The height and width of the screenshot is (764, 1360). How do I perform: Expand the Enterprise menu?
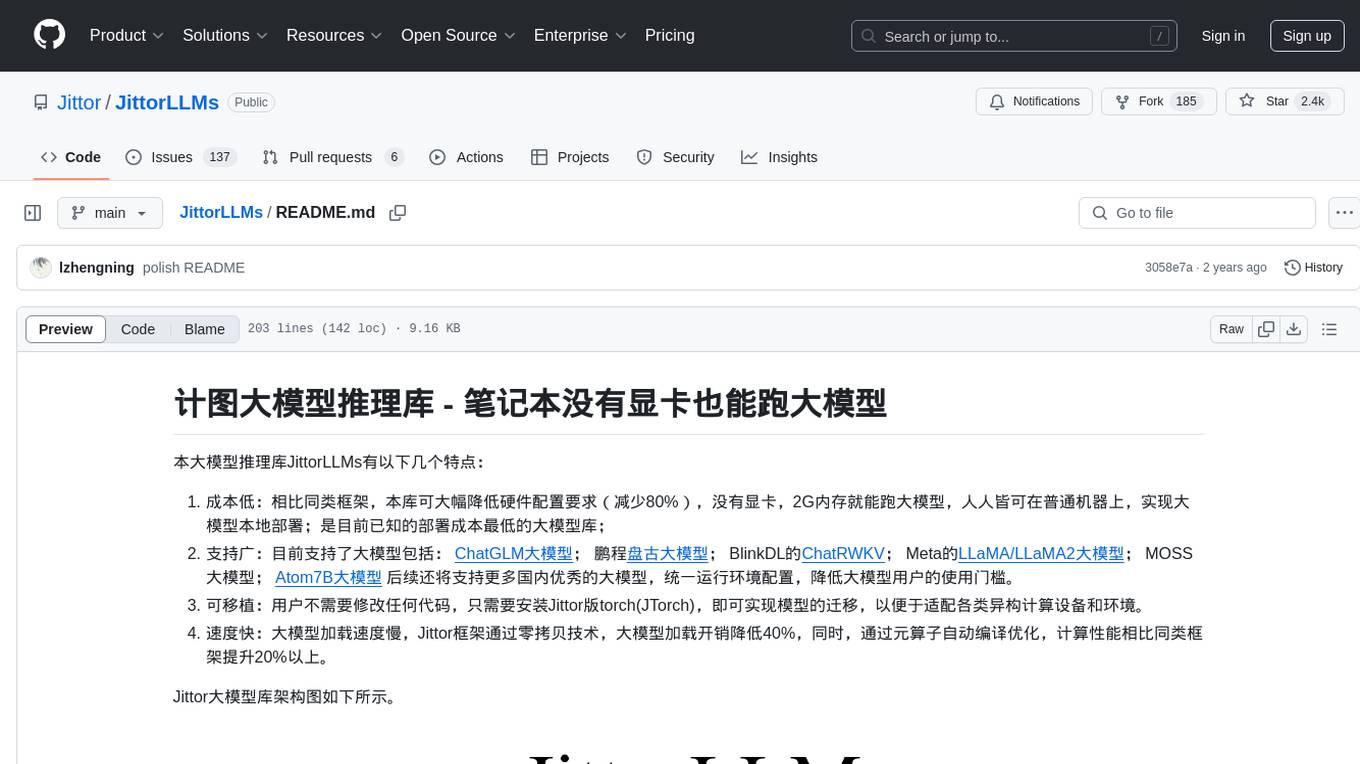580,35
